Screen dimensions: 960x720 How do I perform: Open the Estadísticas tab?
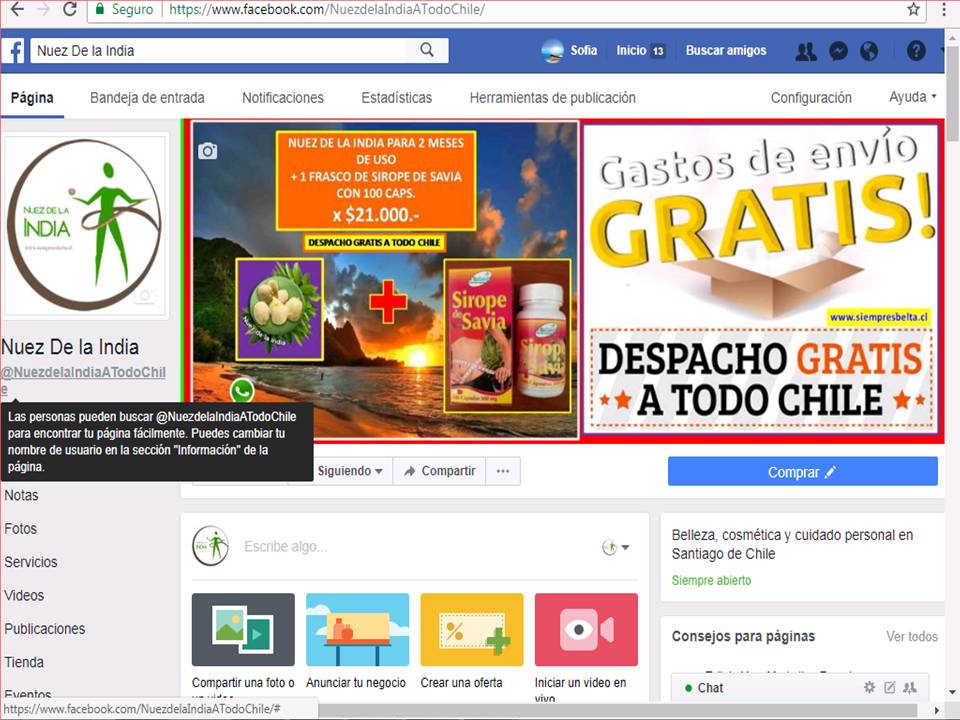[x=397, y=98]
